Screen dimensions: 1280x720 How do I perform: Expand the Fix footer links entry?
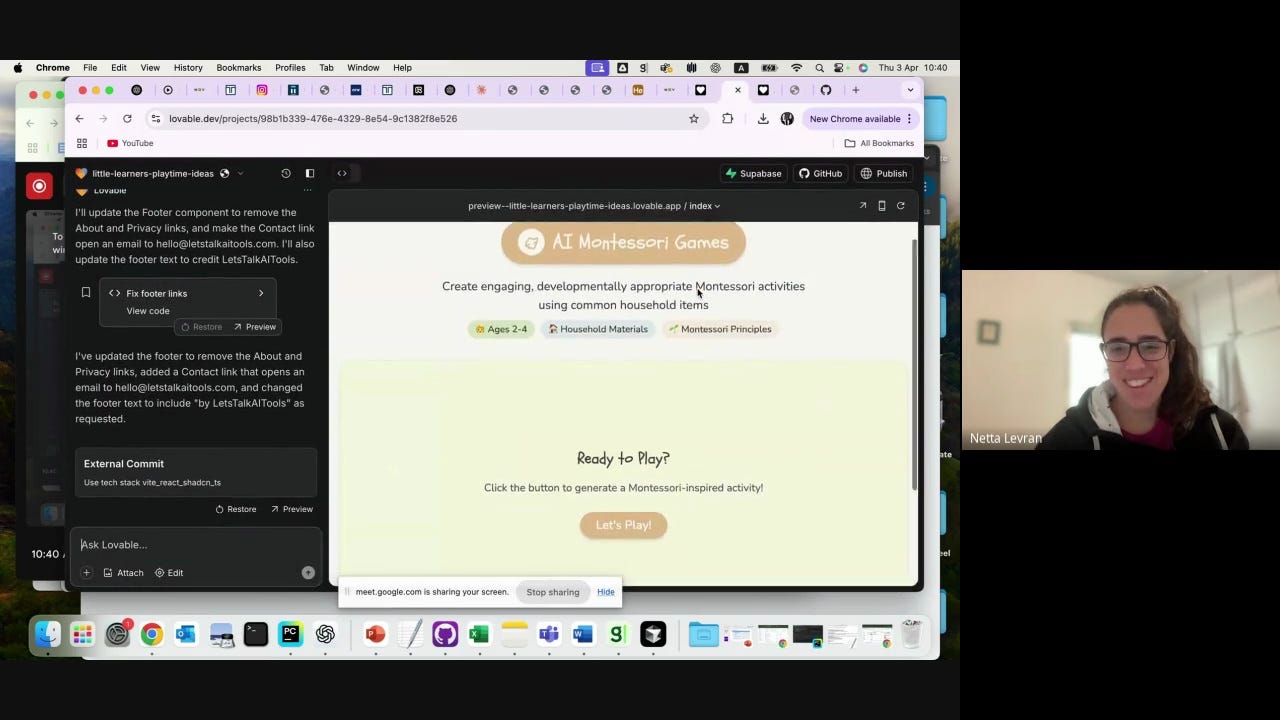click(x=261, y=293)
